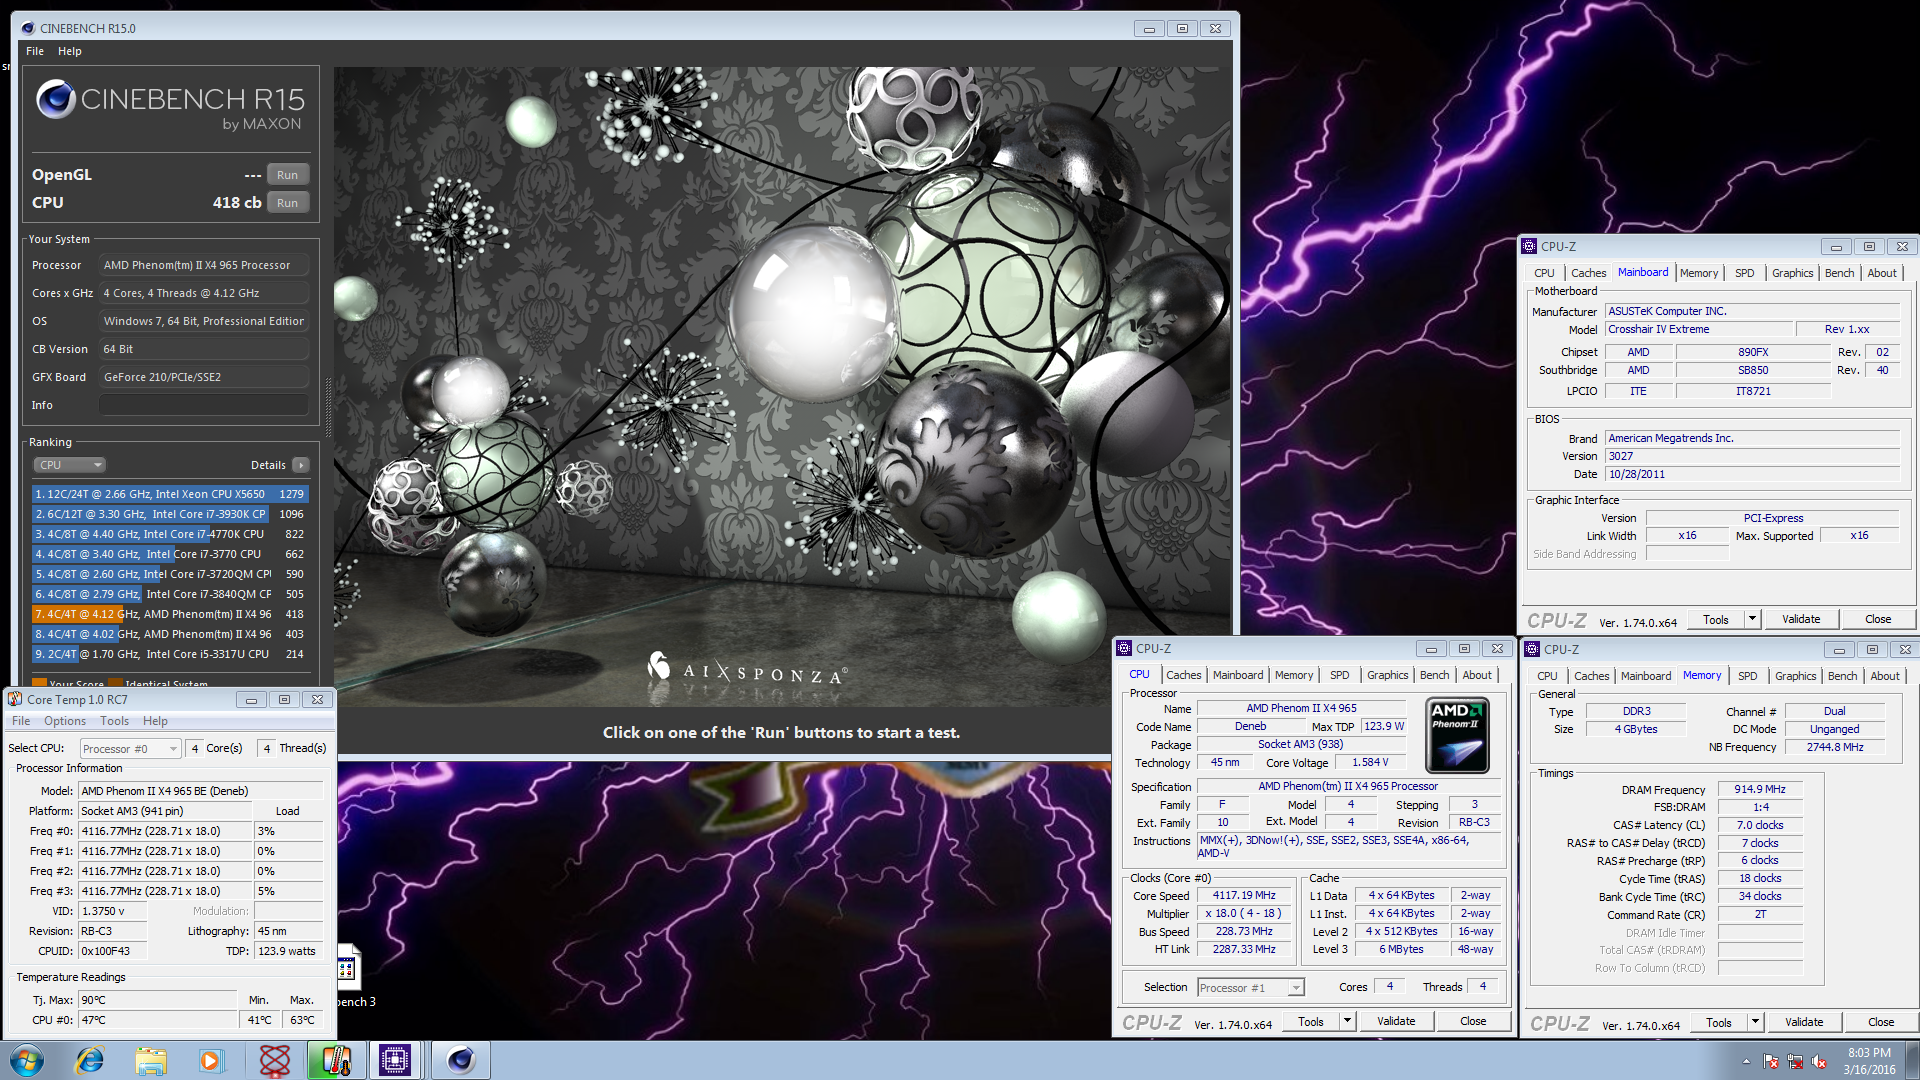The width and height of the screenshot is (1920, 1080).
Task: Click Validate in CPU-Z CPU window
Action: click(1396, 1021)
